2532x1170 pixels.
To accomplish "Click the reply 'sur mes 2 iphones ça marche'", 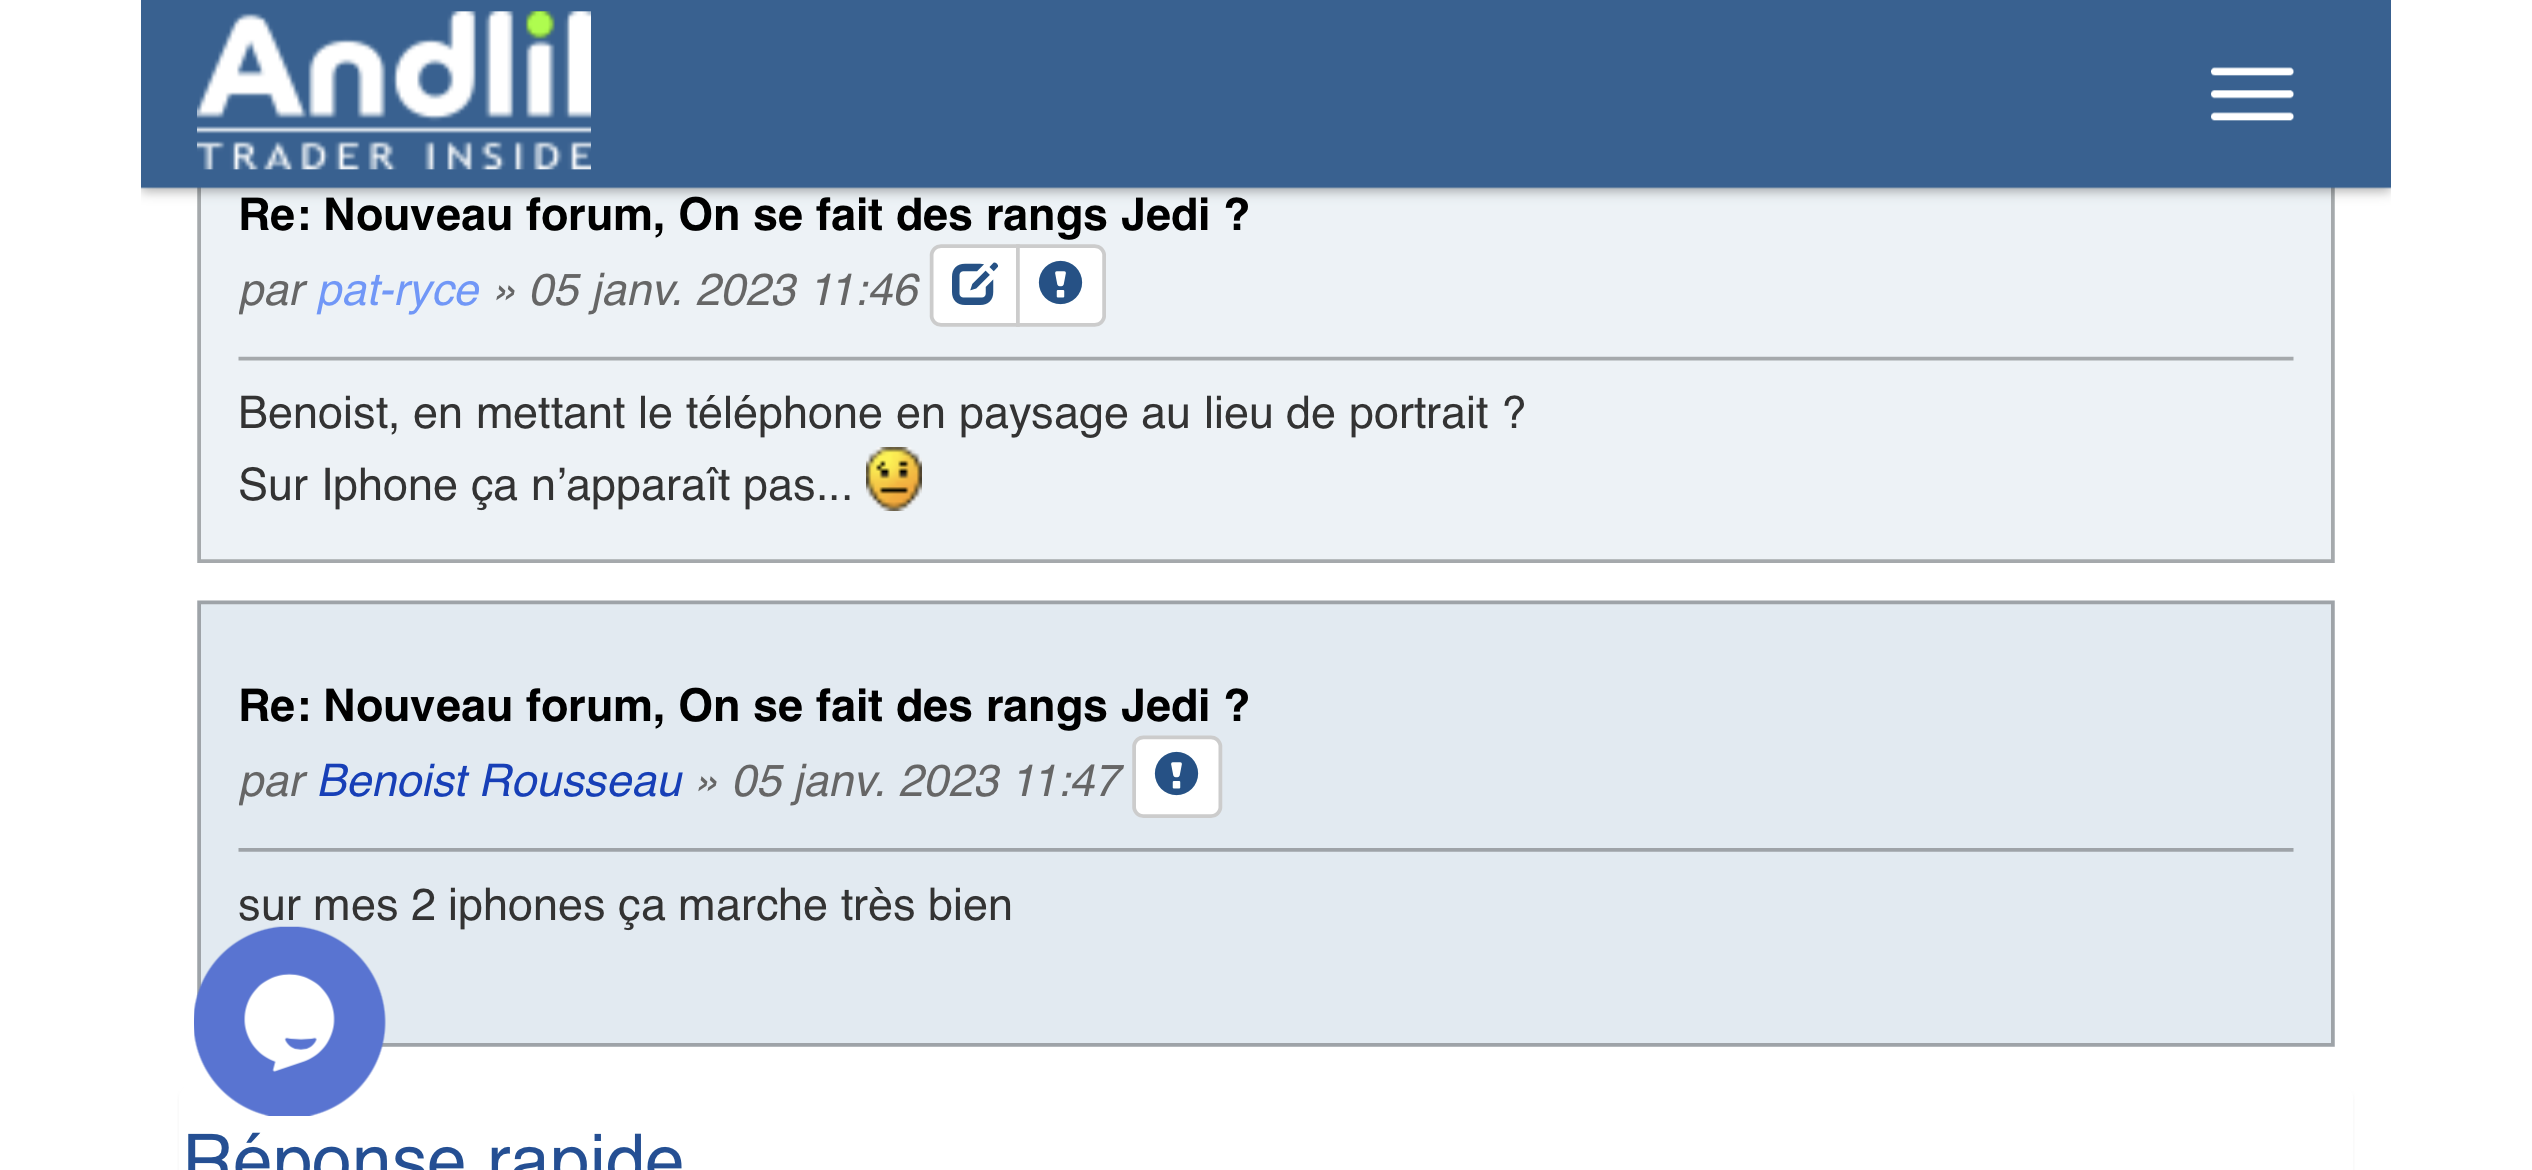I will [x=624, y=906].
